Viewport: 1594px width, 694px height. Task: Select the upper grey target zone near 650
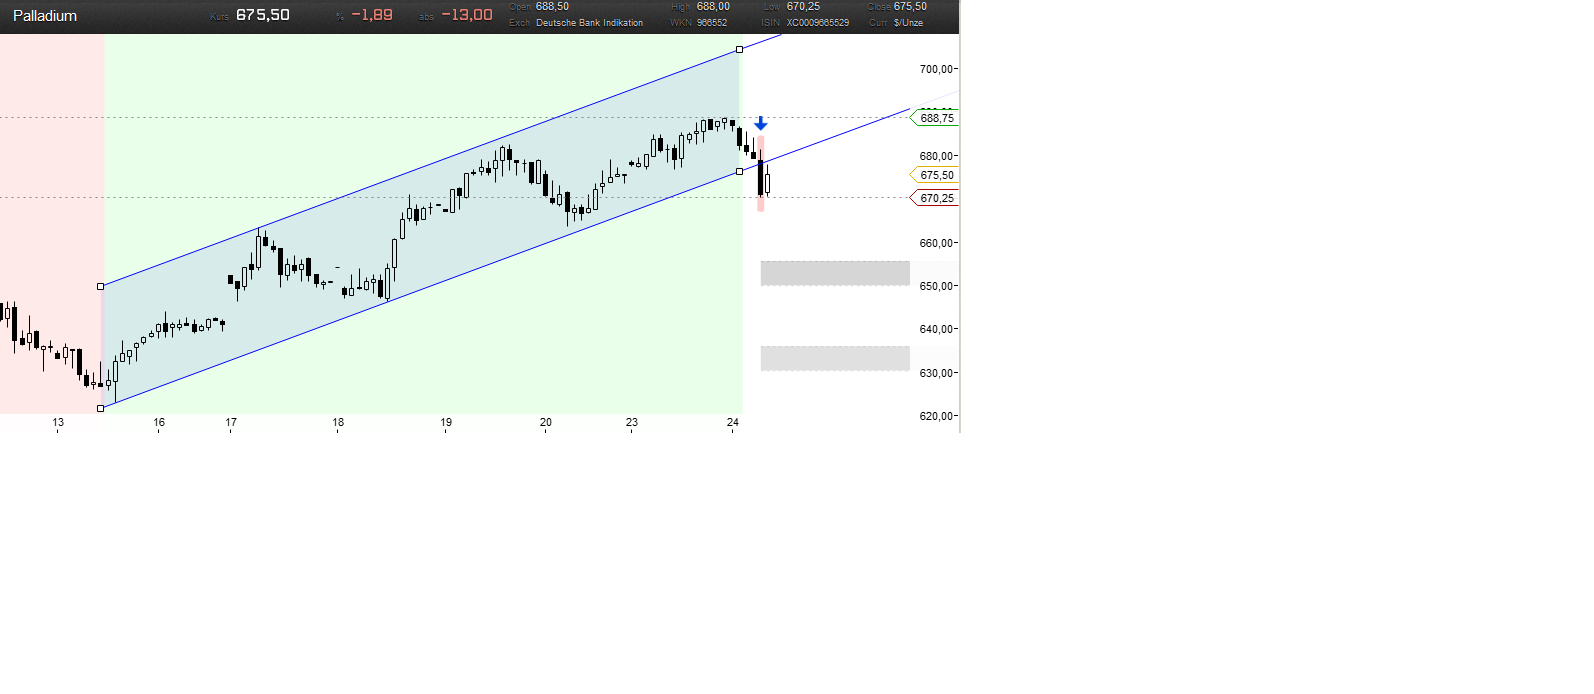[835, 273]
